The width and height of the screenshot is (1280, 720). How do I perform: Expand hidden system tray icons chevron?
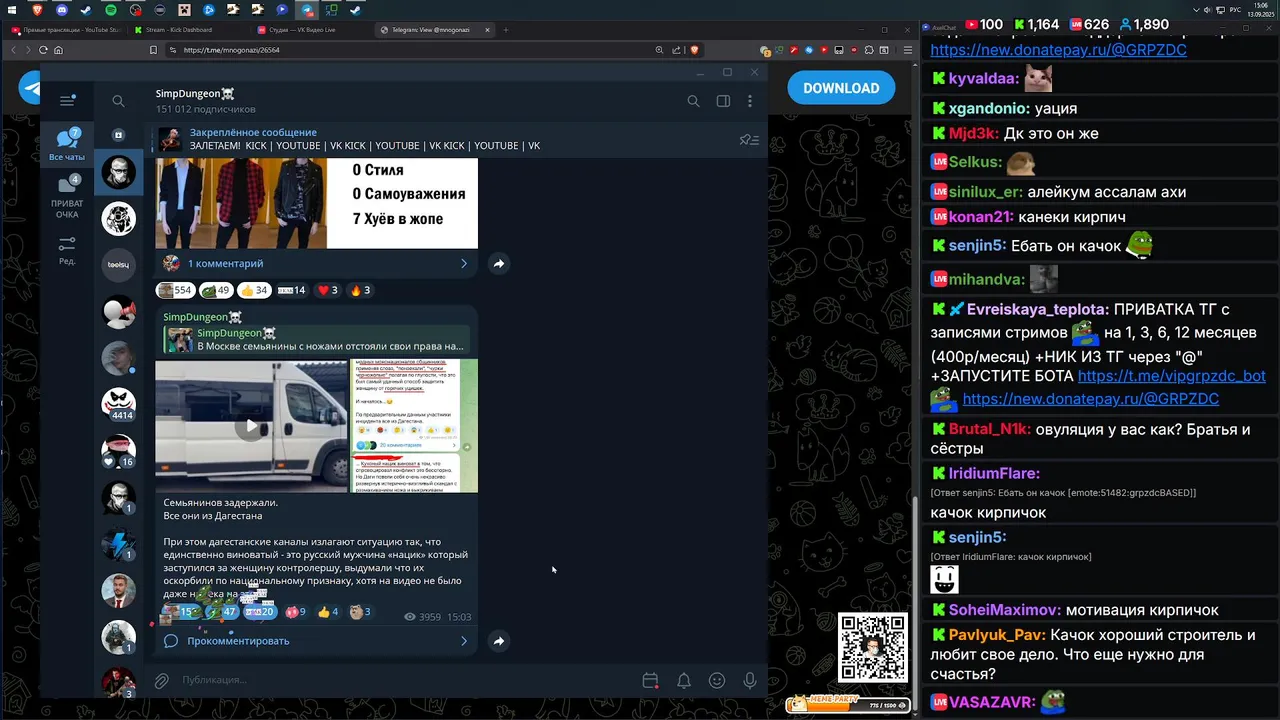pyautogui.click(x=1197, y=10)
